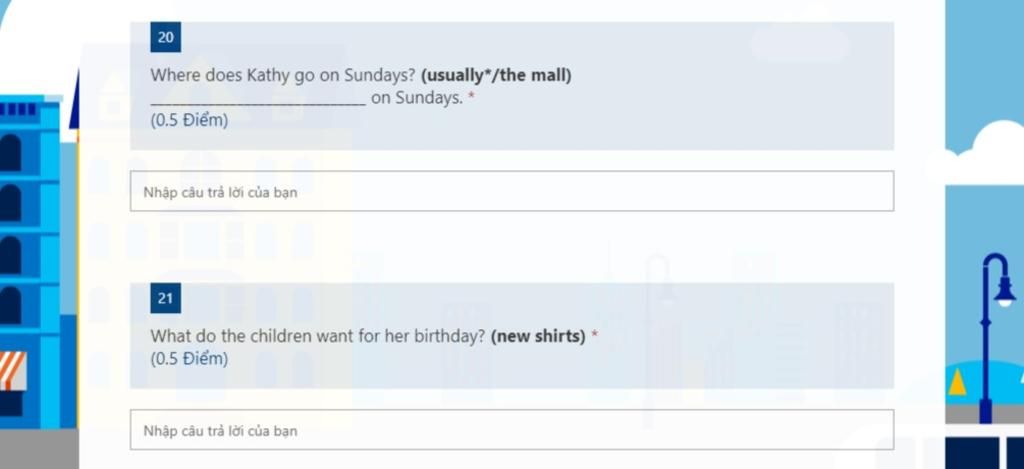Click the required asterisk after 'on Sundays.'
This screenshot has width=1024, height=469.
[471, 98]
